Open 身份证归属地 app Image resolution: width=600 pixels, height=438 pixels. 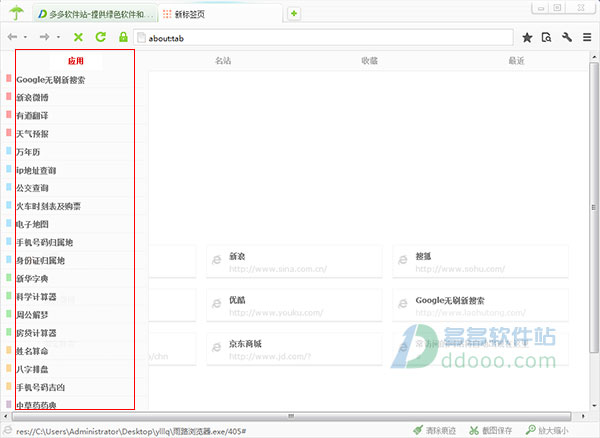point(40,261)
